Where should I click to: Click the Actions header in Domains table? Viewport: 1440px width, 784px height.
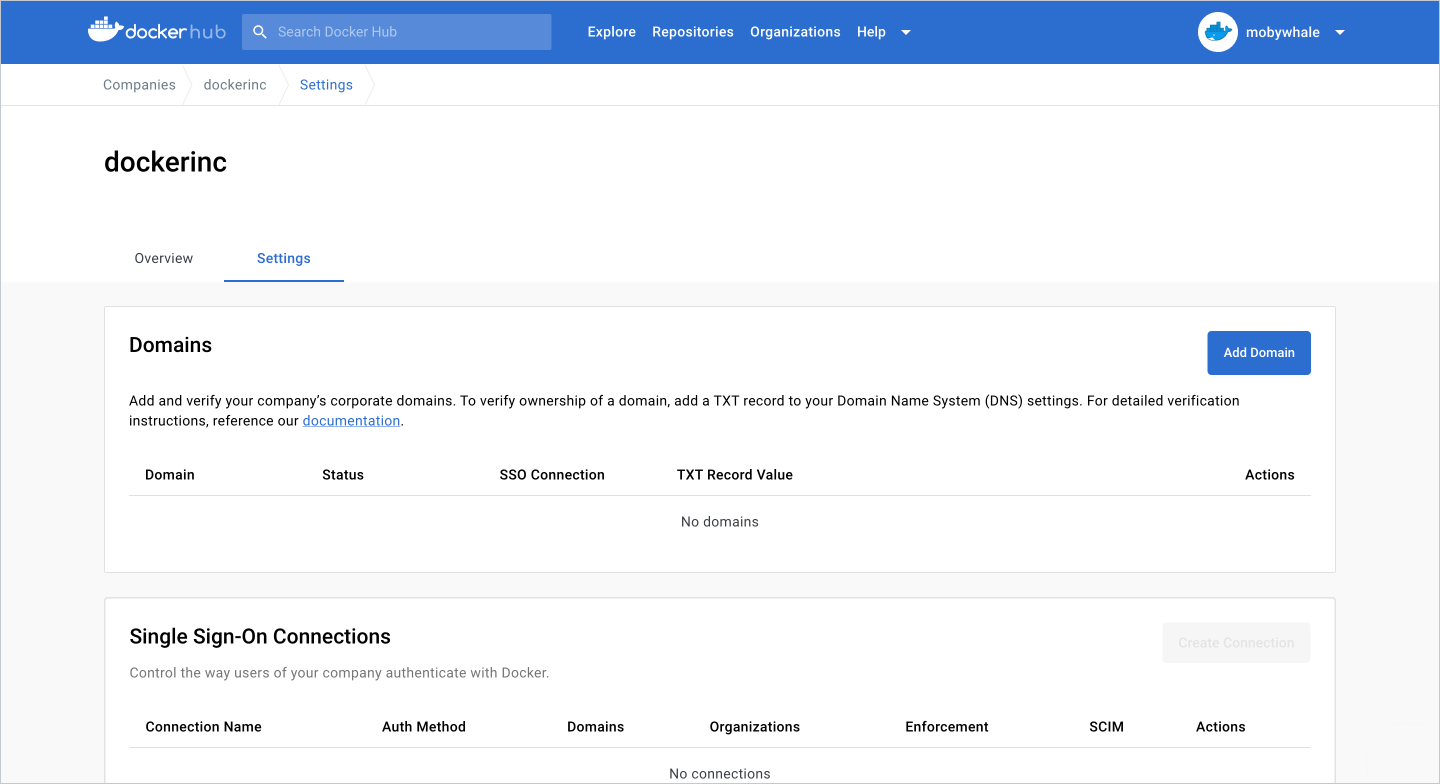[1270, 475]
